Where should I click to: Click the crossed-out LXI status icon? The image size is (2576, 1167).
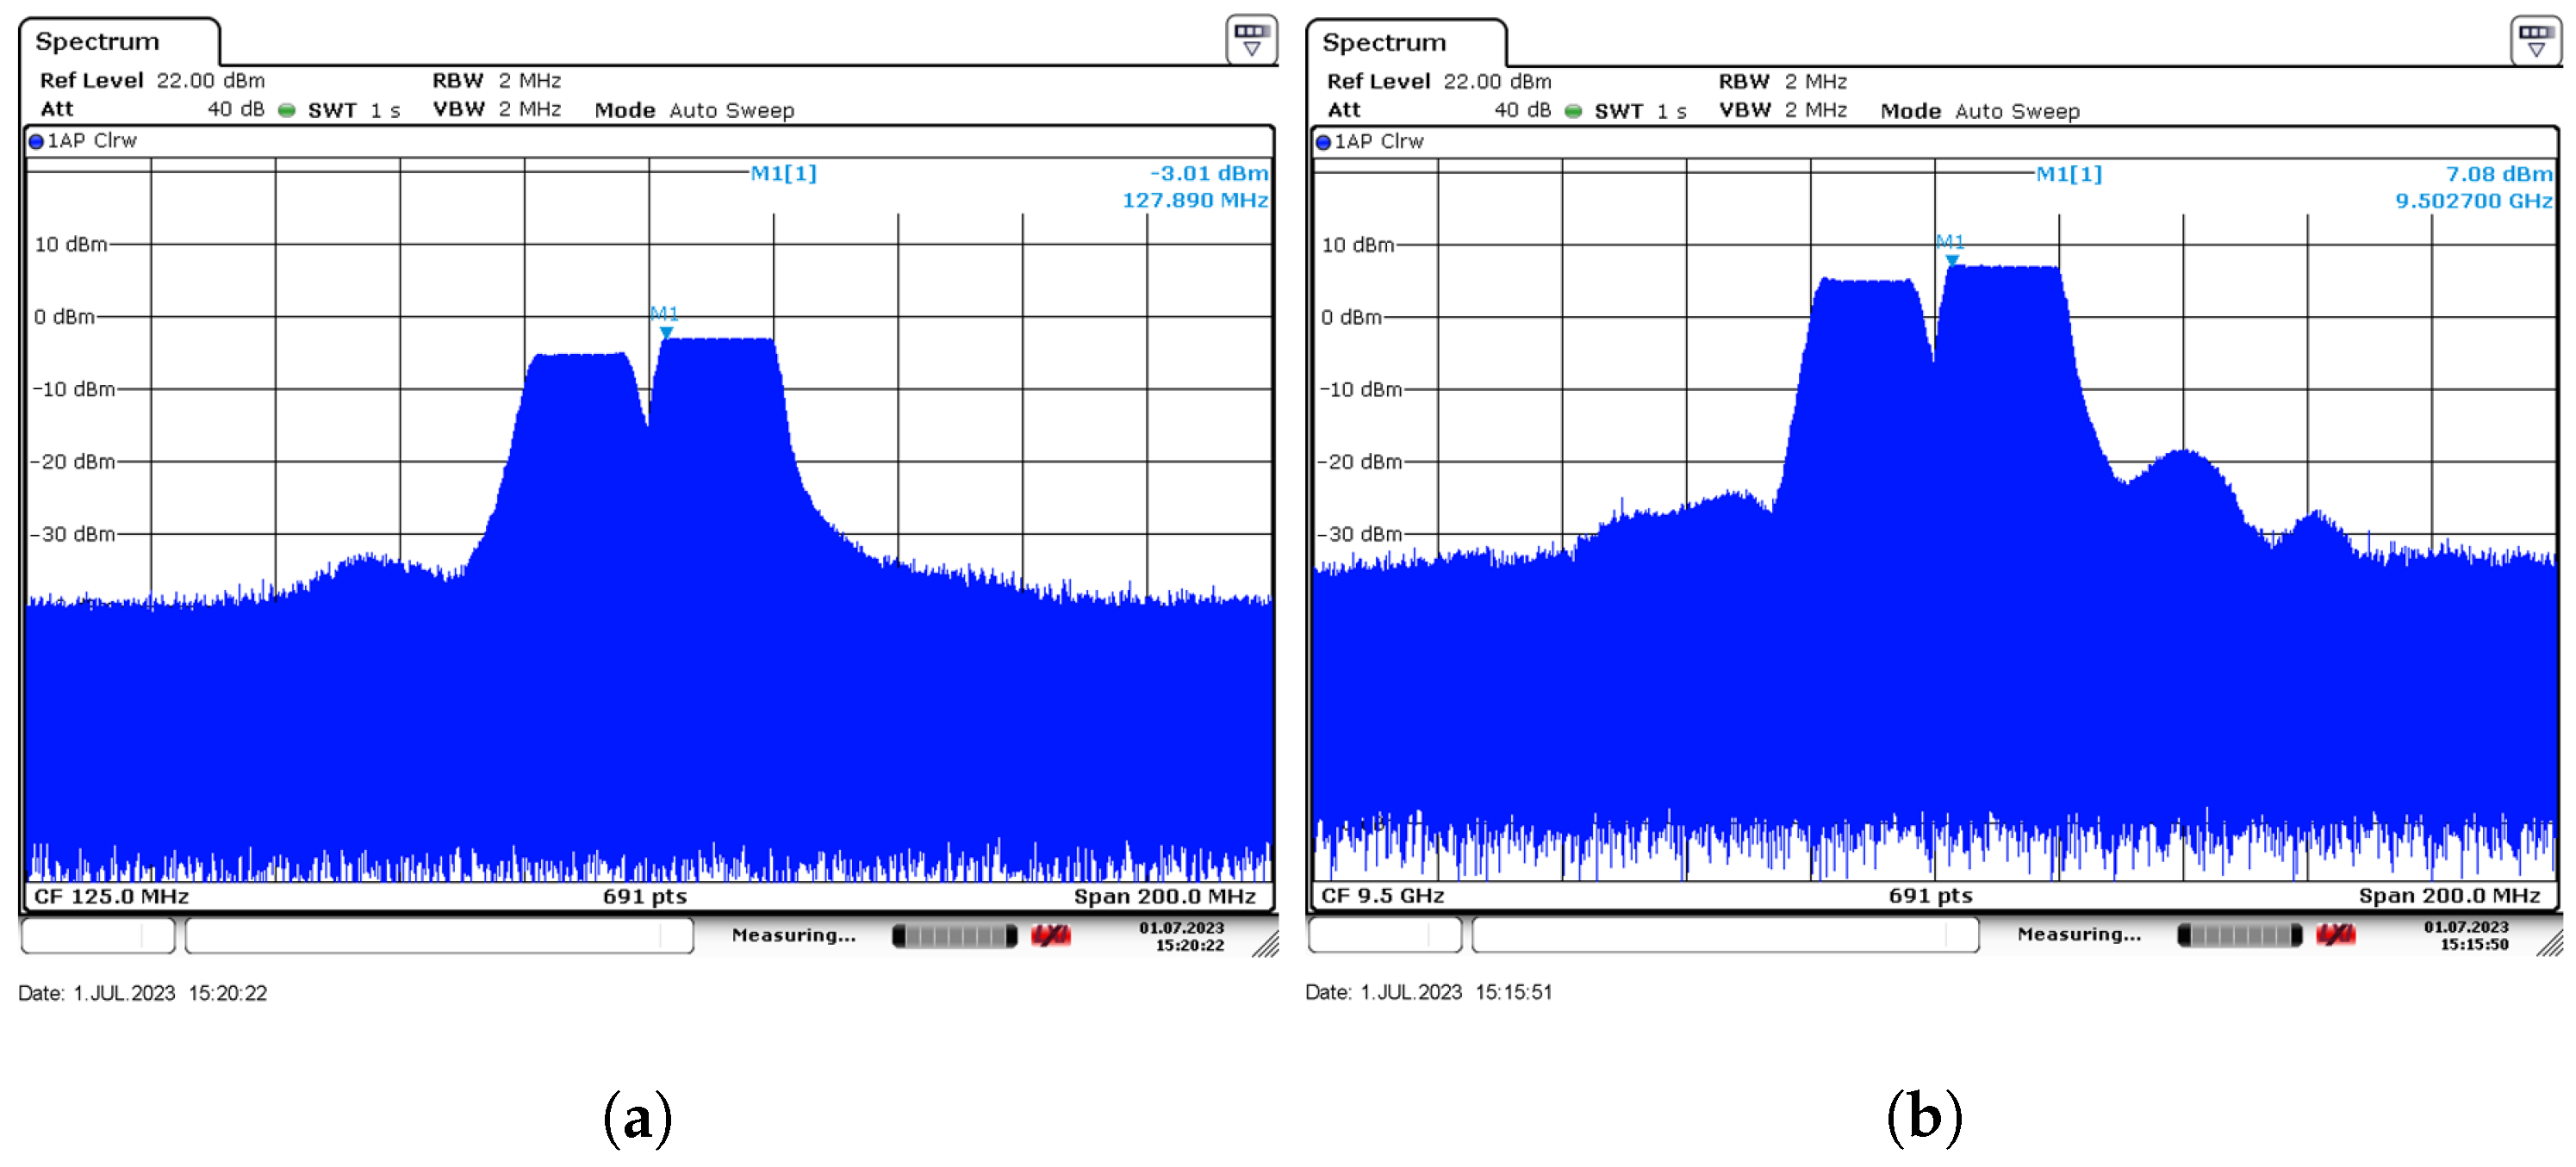coord(1051,935)
